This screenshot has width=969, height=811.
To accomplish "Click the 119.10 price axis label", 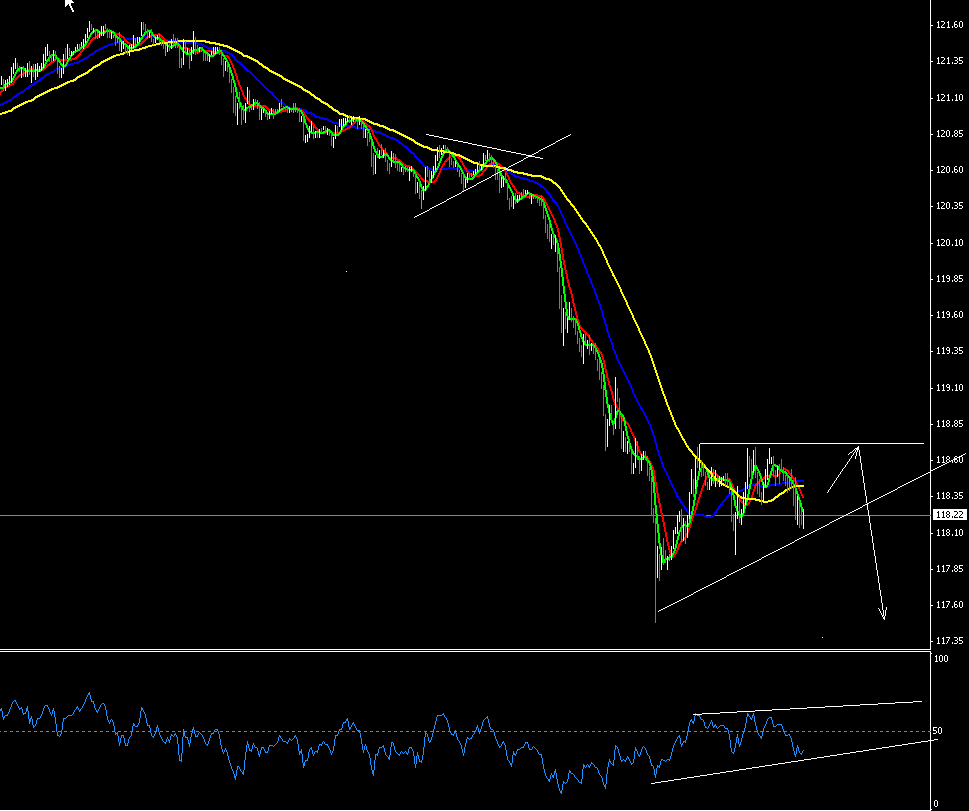I will [x=950, y=388].
